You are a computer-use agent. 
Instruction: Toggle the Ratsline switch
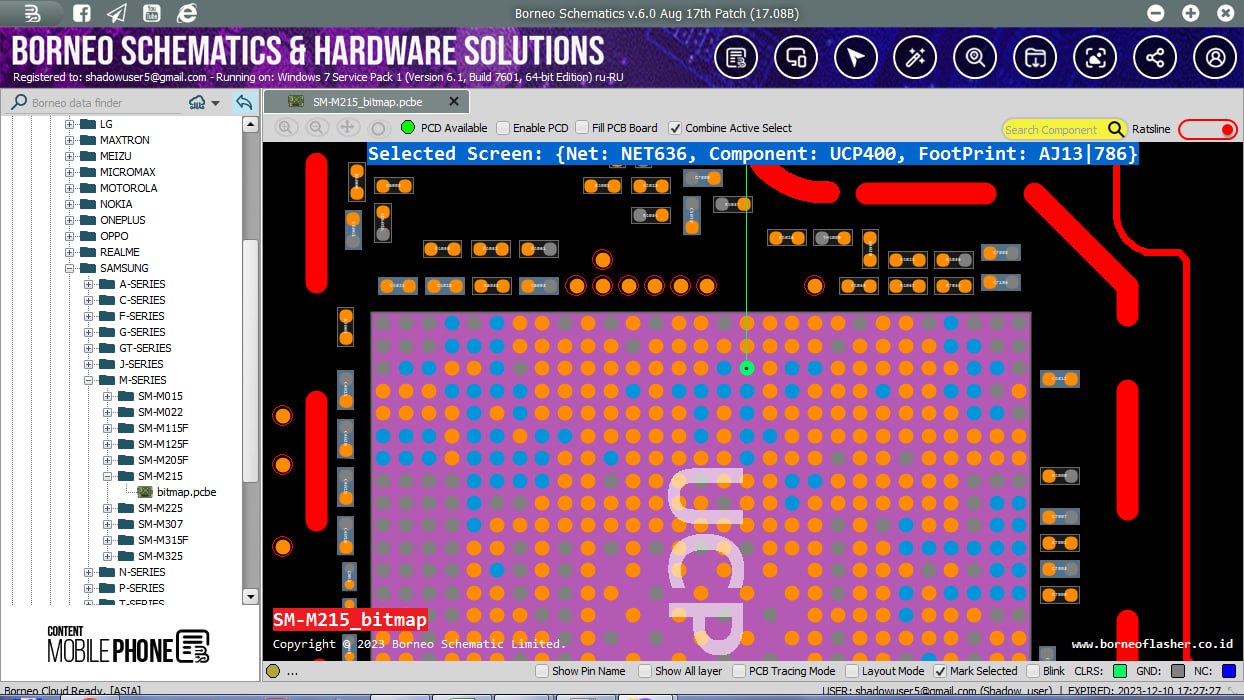[x=1208, y=129]
